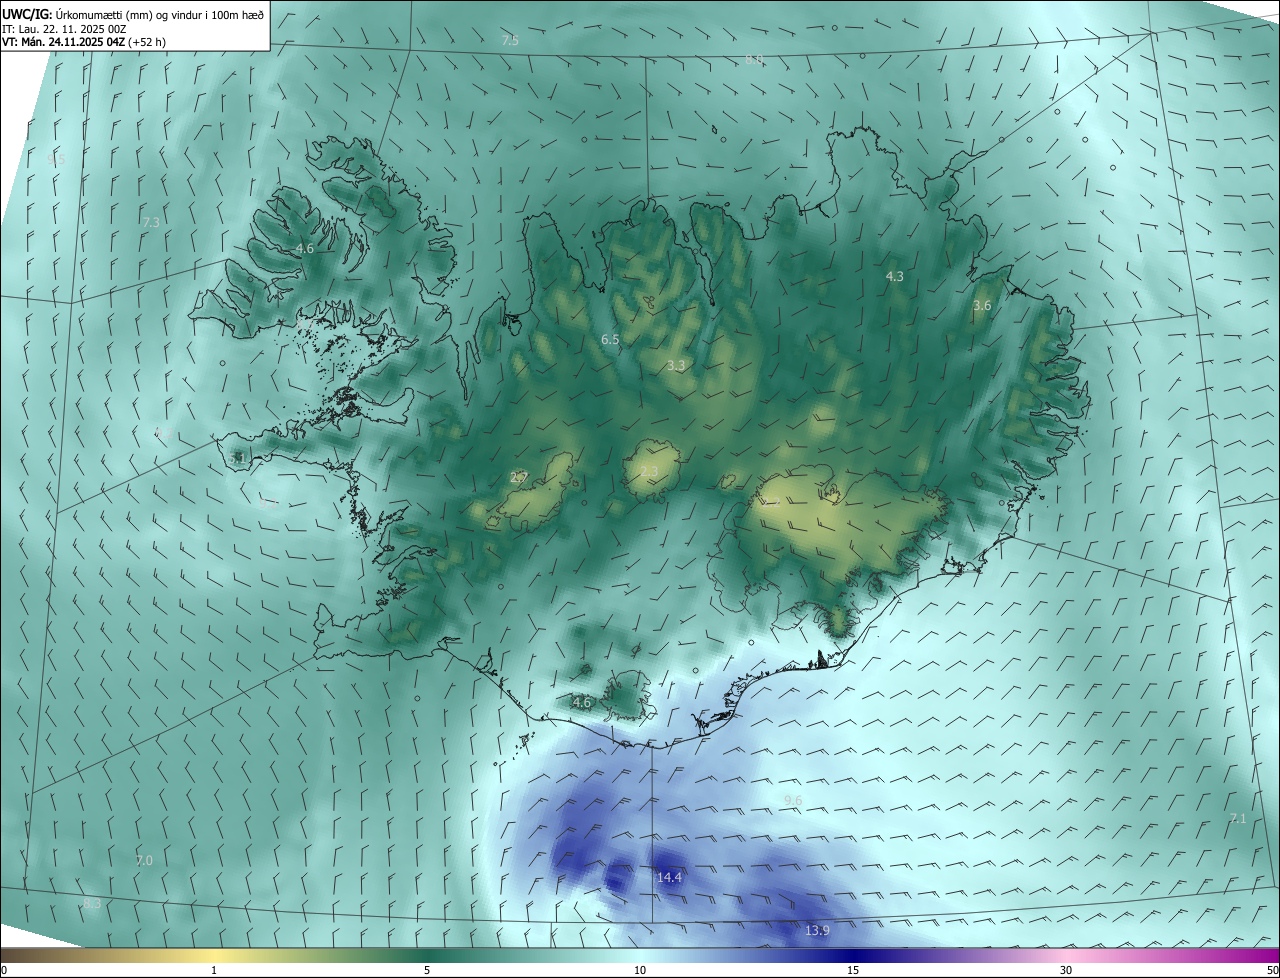Click the 8.0 value label on the northern sea
This screenshot has height=978, width=1280.
point(754,60)
